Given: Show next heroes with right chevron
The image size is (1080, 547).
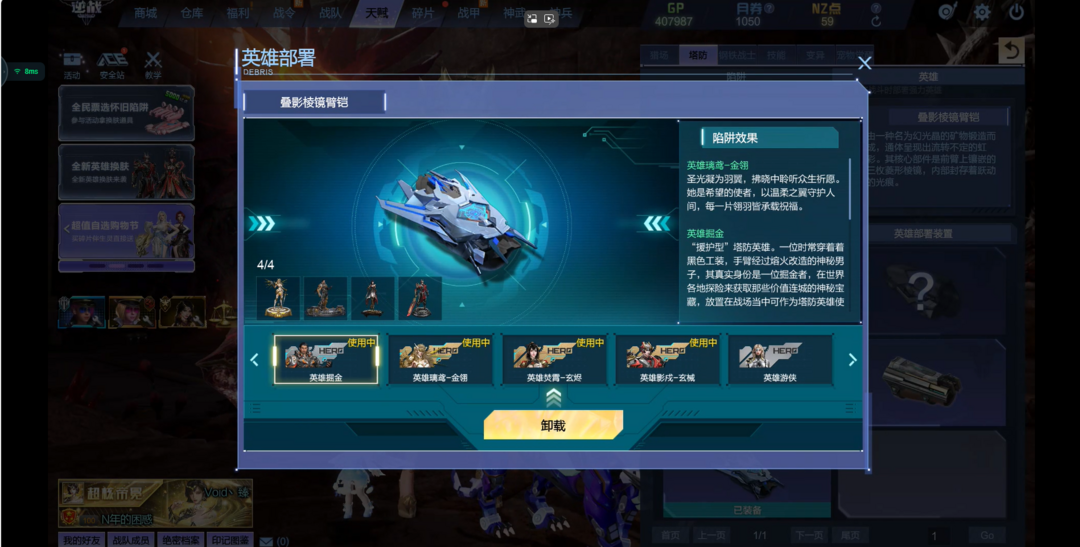Looking at the screenshot, I should pyautogui.click(x=852, y=360).
